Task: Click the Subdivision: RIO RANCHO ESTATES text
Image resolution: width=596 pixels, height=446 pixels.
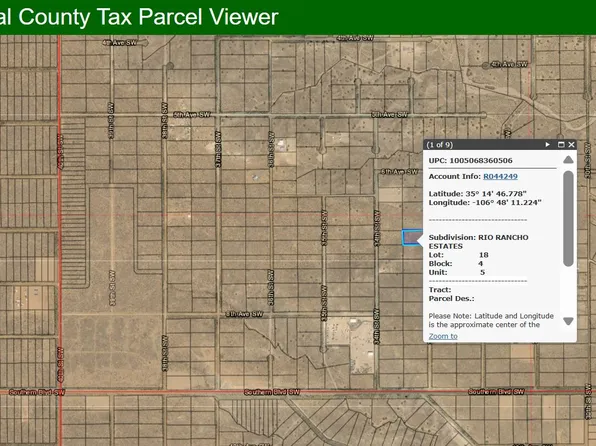Action: tap(479, 242)
